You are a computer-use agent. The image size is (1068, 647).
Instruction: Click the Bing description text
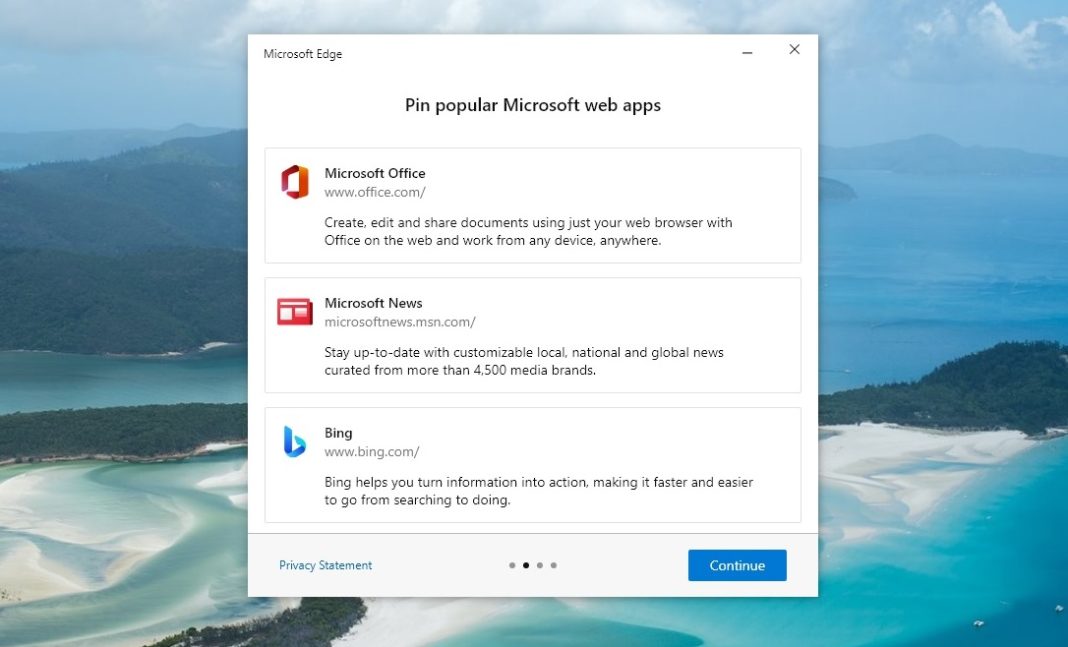(x=539, y=491)
